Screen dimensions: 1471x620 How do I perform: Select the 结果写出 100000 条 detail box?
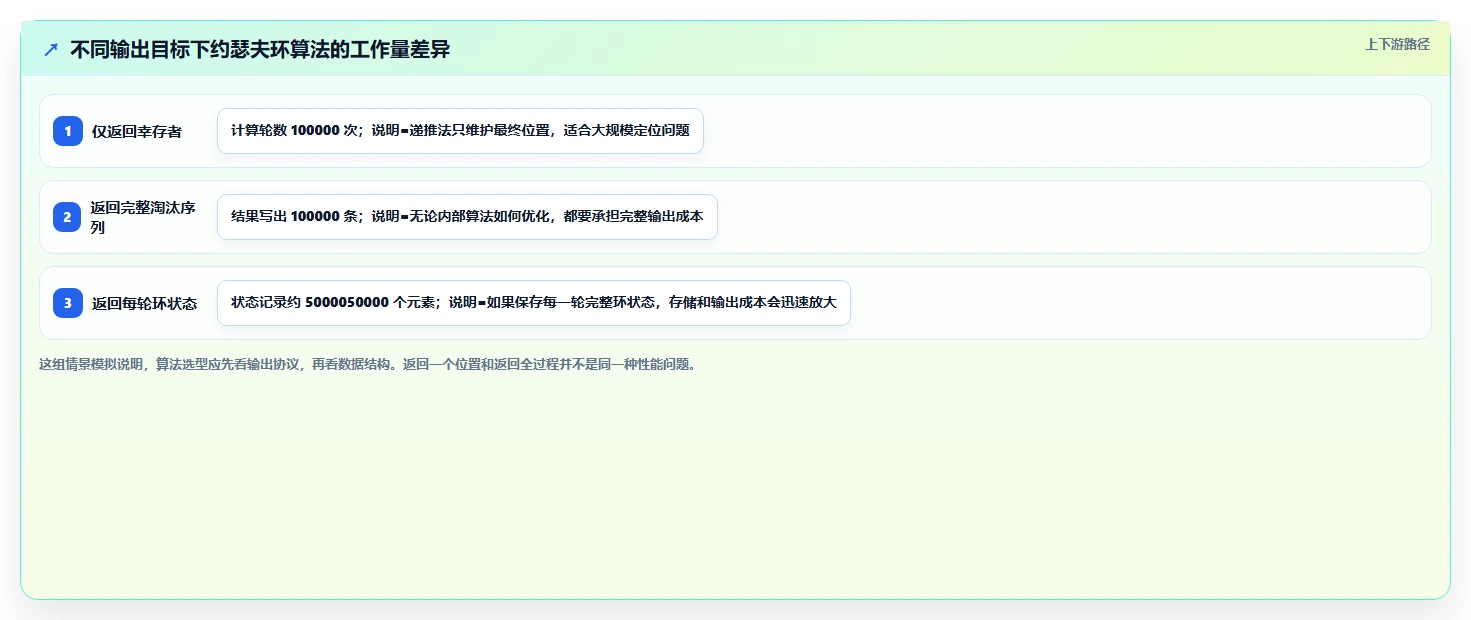467,217
